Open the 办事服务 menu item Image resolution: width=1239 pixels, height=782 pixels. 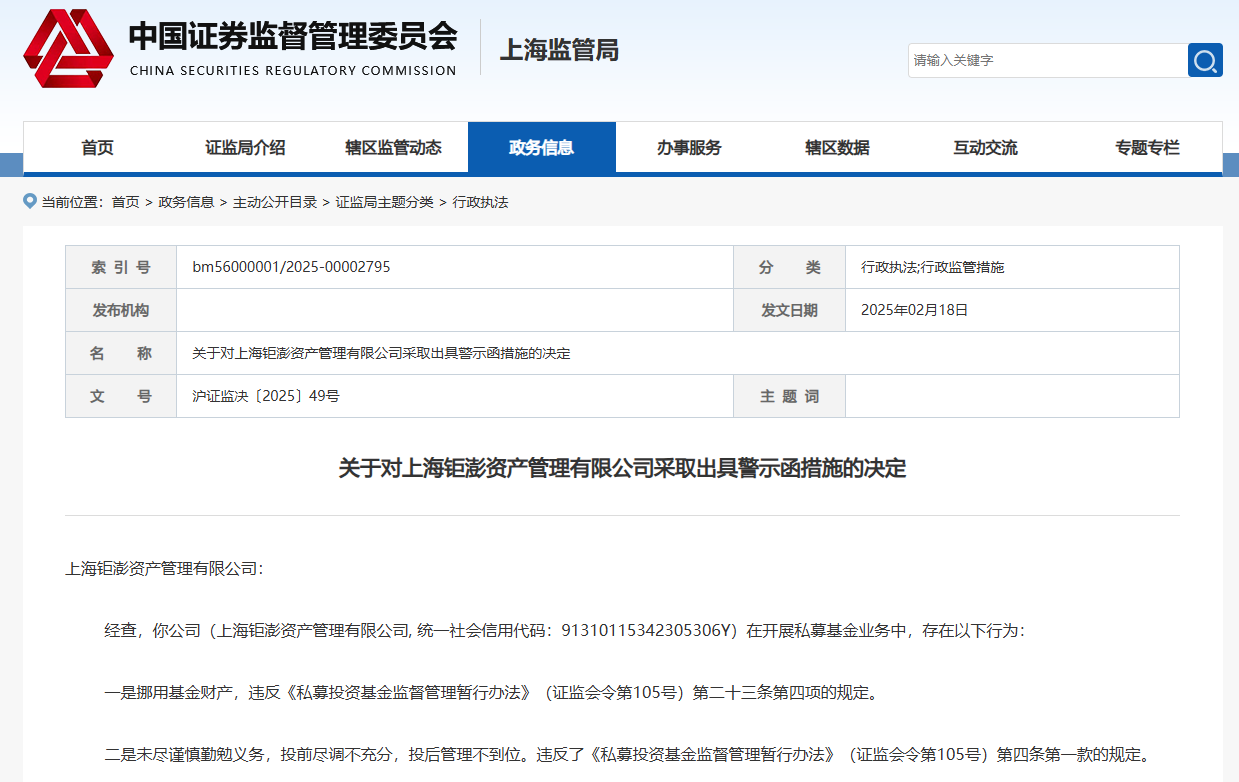tap(689, 148)
